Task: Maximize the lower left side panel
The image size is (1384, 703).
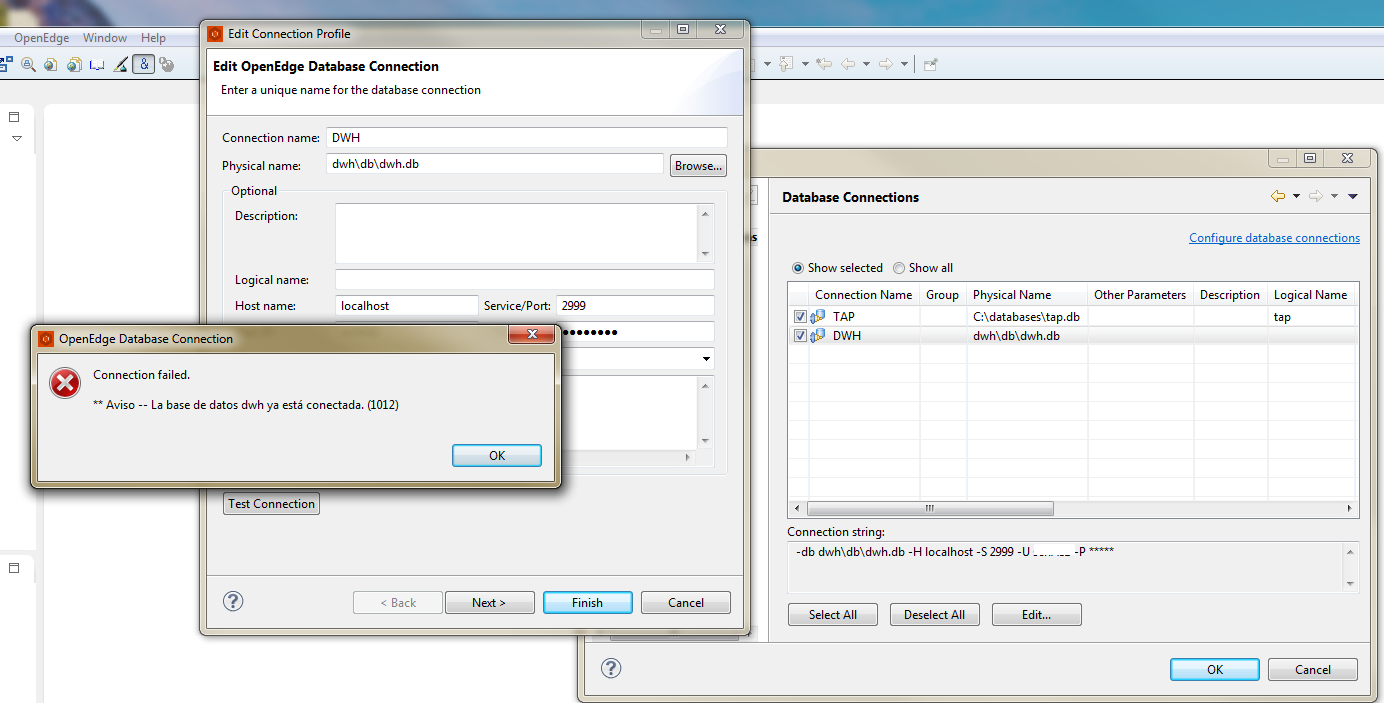Action: 14,567
